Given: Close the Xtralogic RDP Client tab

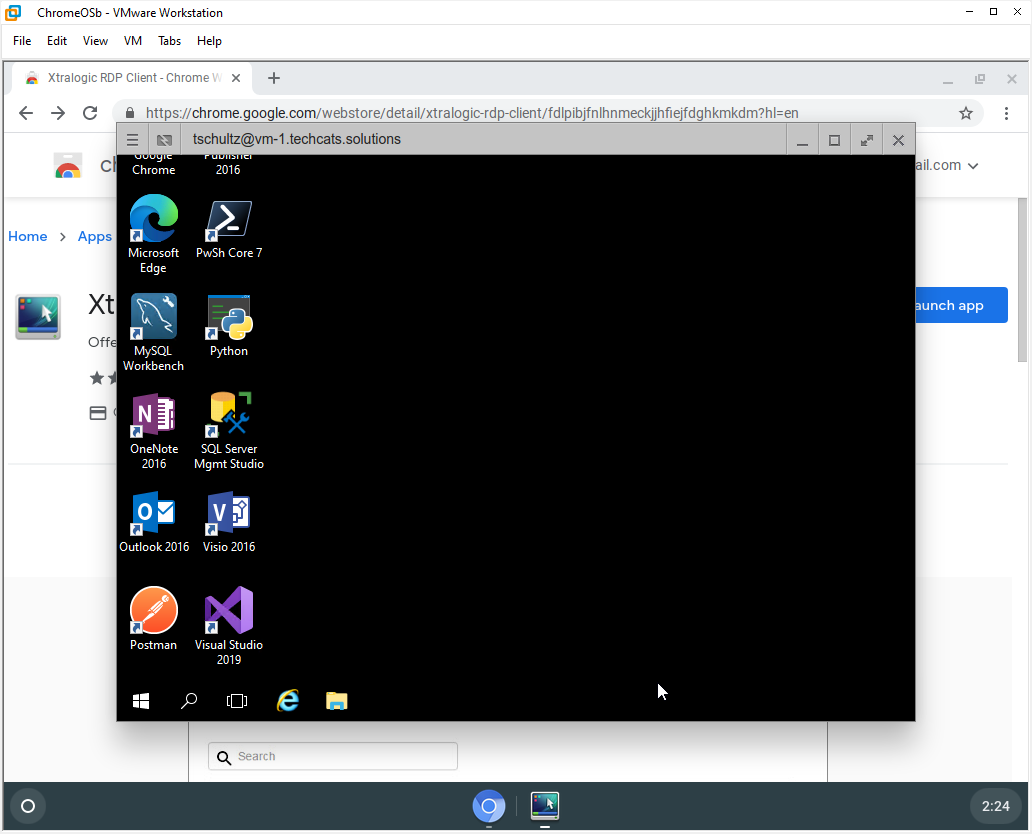Looking at the screenshot, I should click(236, 78).
